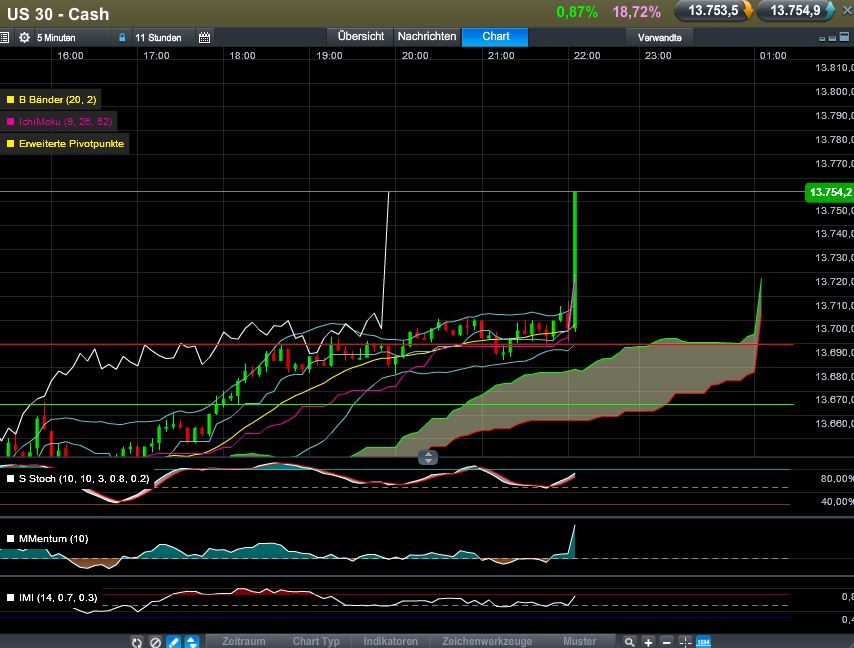Click the magenta swatch of IchiMoku
Screen dimensions: 854x648
tap(10, 121)
